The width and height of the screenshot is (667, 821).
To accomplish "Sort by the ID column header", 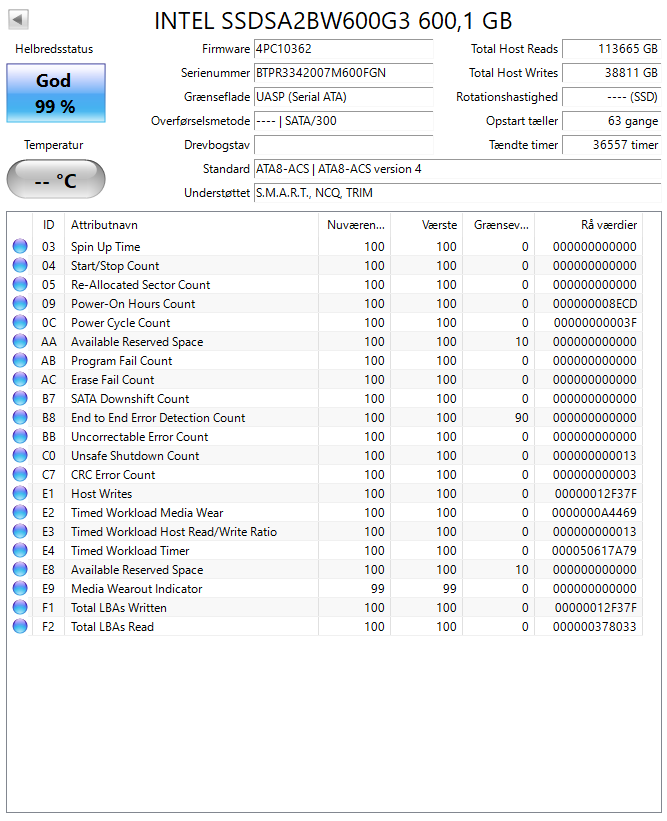I will pyautogui.click(x=48, y=225).
